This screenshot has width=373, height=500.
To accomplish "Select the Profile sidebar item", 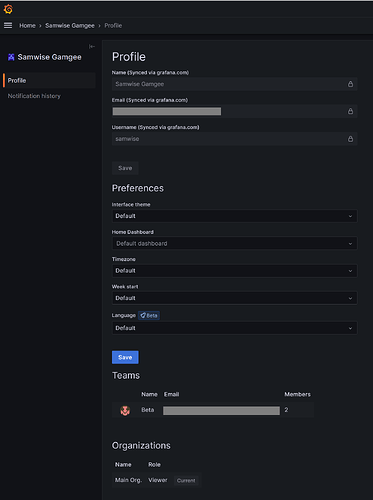I will pyautogui.click(x=49, y=80).
